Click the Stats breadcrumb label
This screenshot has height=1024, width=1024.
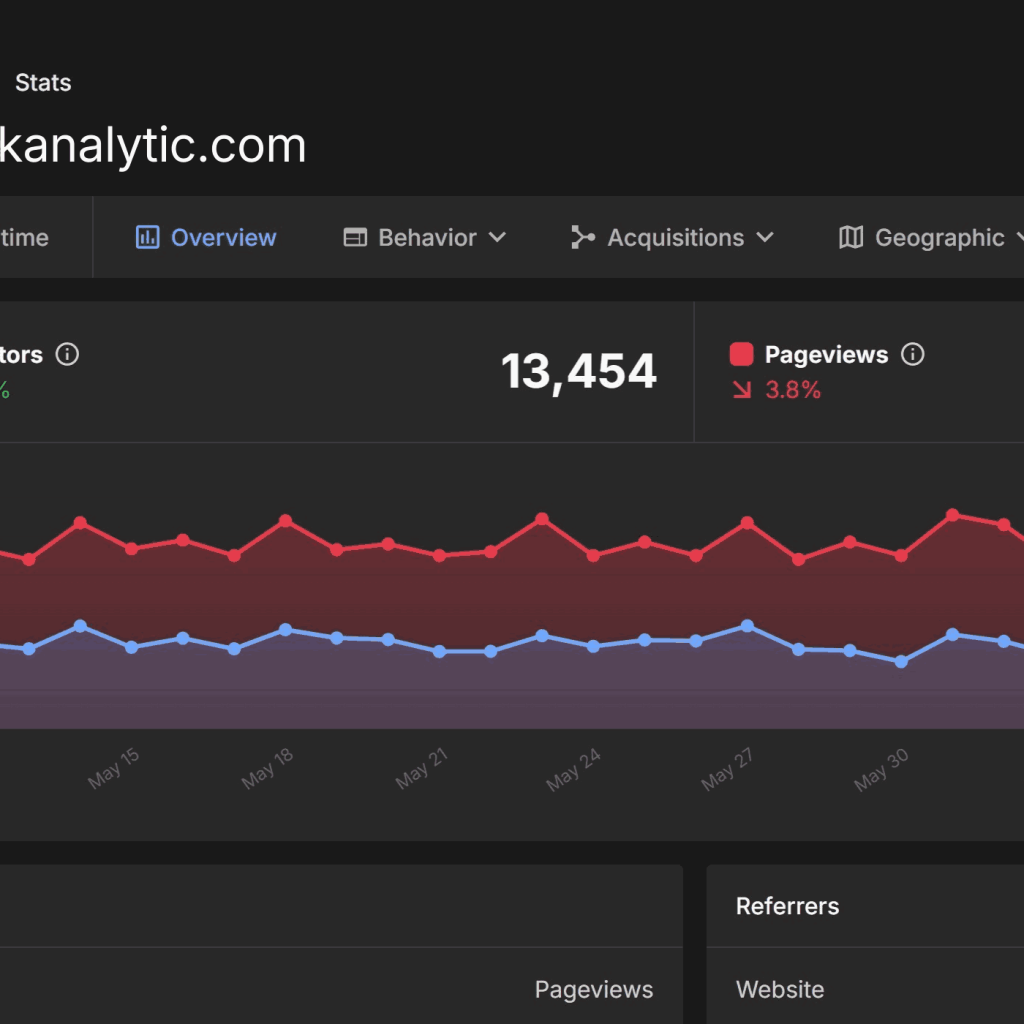pyautogui.click(x=43, y=83)
